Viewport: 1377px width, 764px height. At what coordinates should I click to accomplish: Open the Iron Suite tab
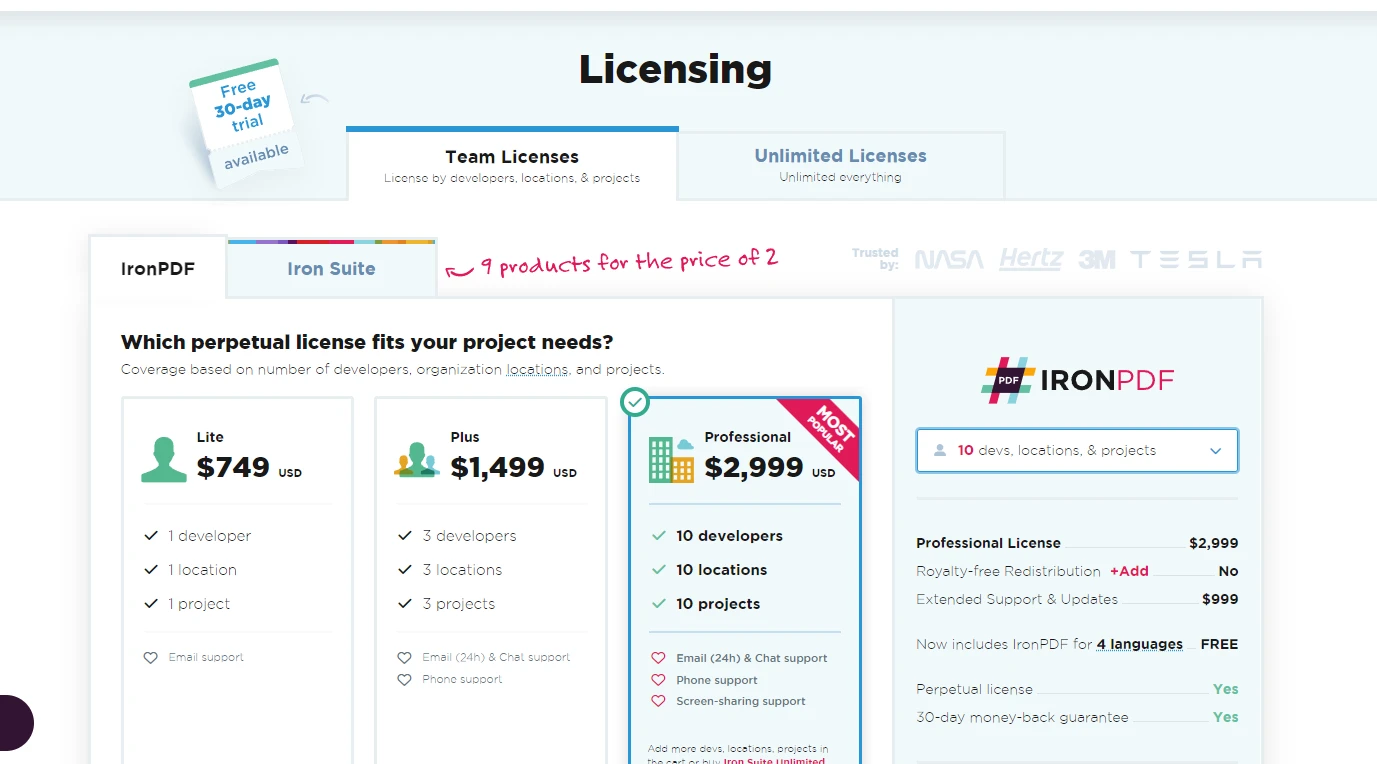tap(331, 268)
